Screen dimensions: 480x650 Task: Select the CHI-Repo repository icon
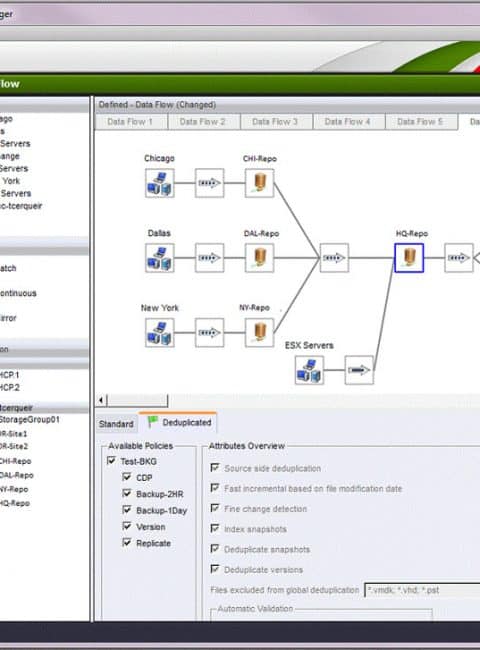coord(259,183)
